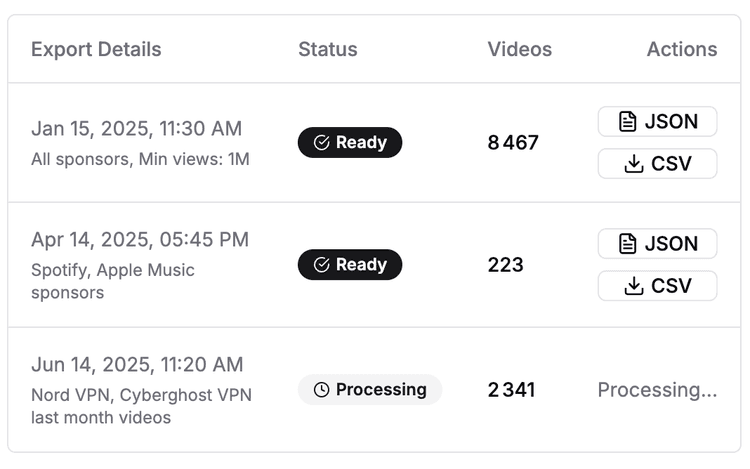Image resolution: width=750 pixels, height=469 pixels.
Task: Click the Export Details column header
Action: (96, 49)
